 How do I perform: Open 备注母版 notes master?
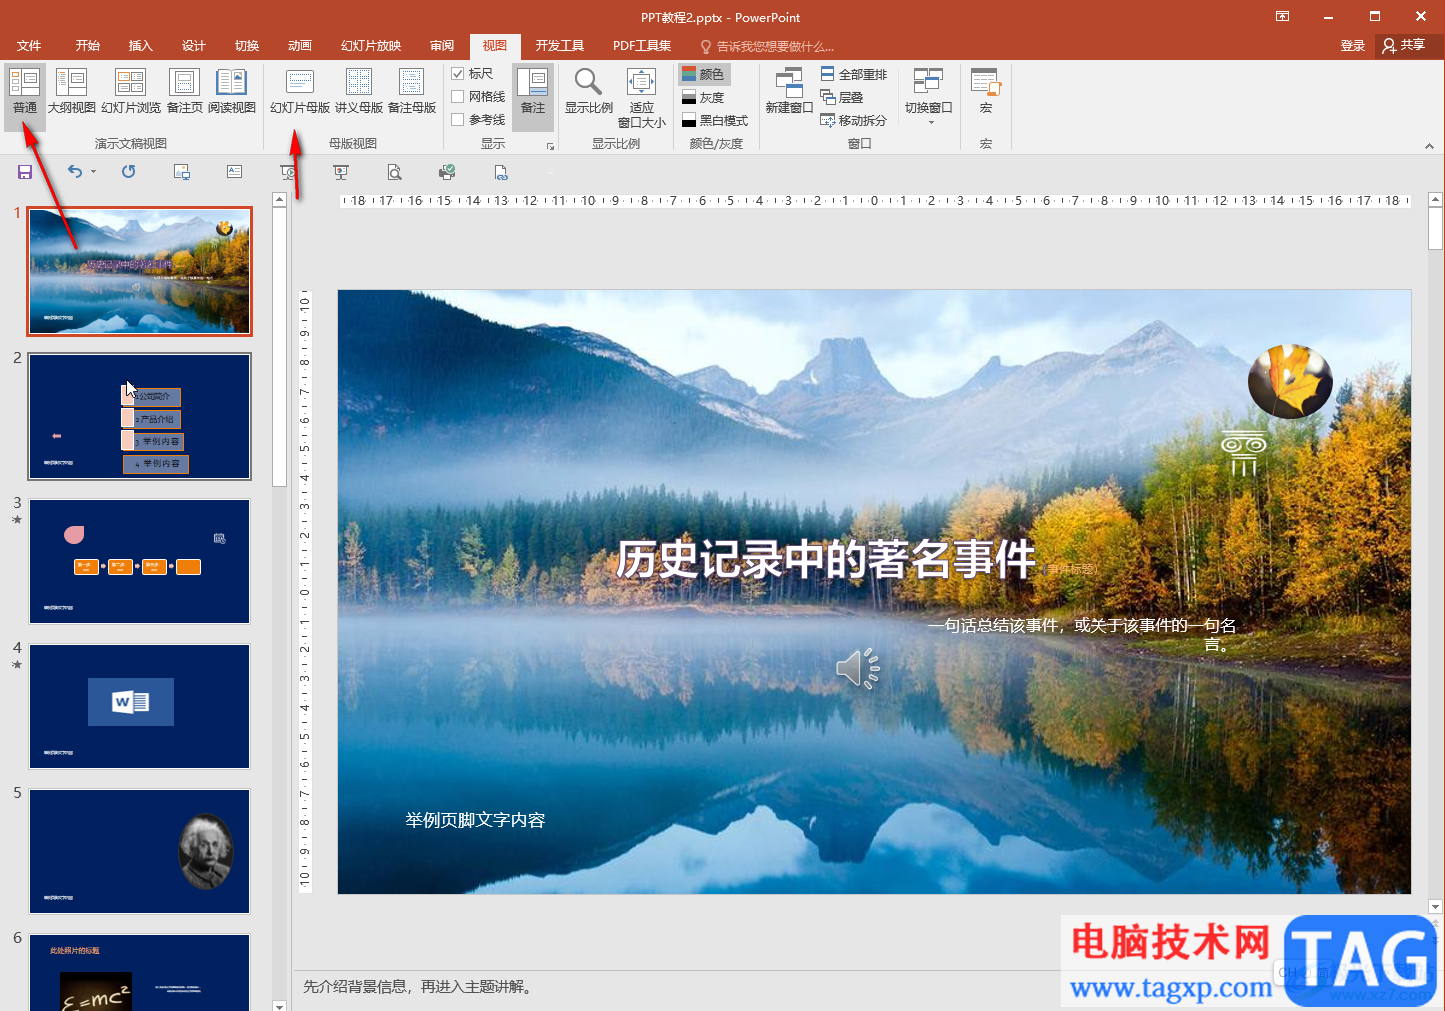(x=412, y=92)
